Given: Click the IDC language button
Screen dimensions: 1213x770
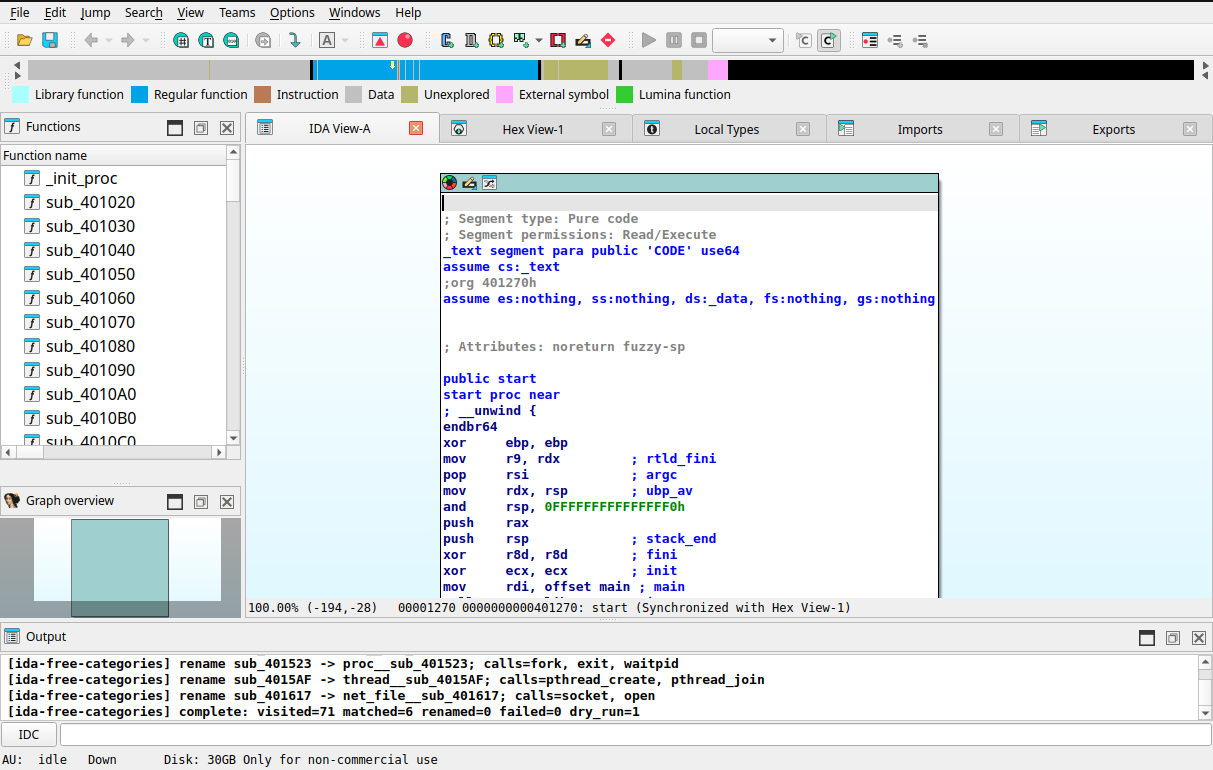Looking at the screenshot, I should (29, 735).
